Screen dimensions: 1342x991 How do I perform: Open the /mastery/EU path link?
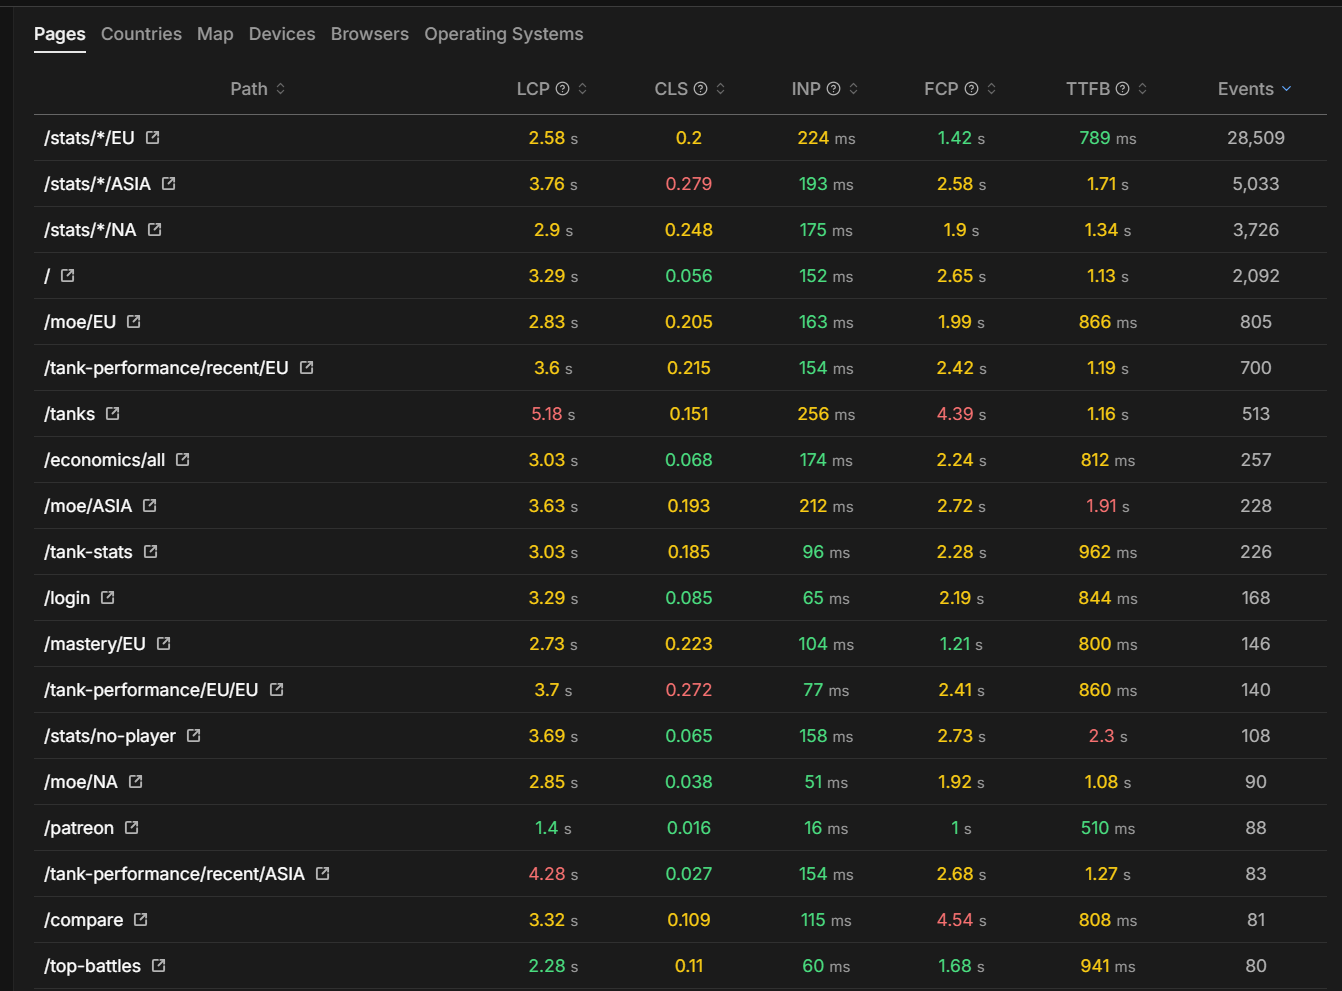click(x=95, y=644)
